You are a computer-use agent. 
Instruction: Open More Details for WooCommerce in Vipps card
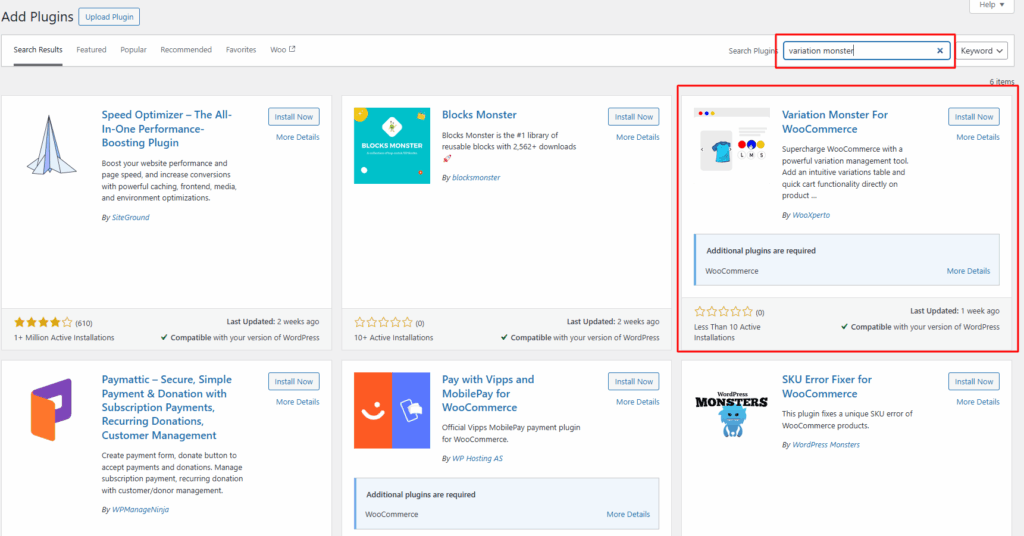(628, 514)
